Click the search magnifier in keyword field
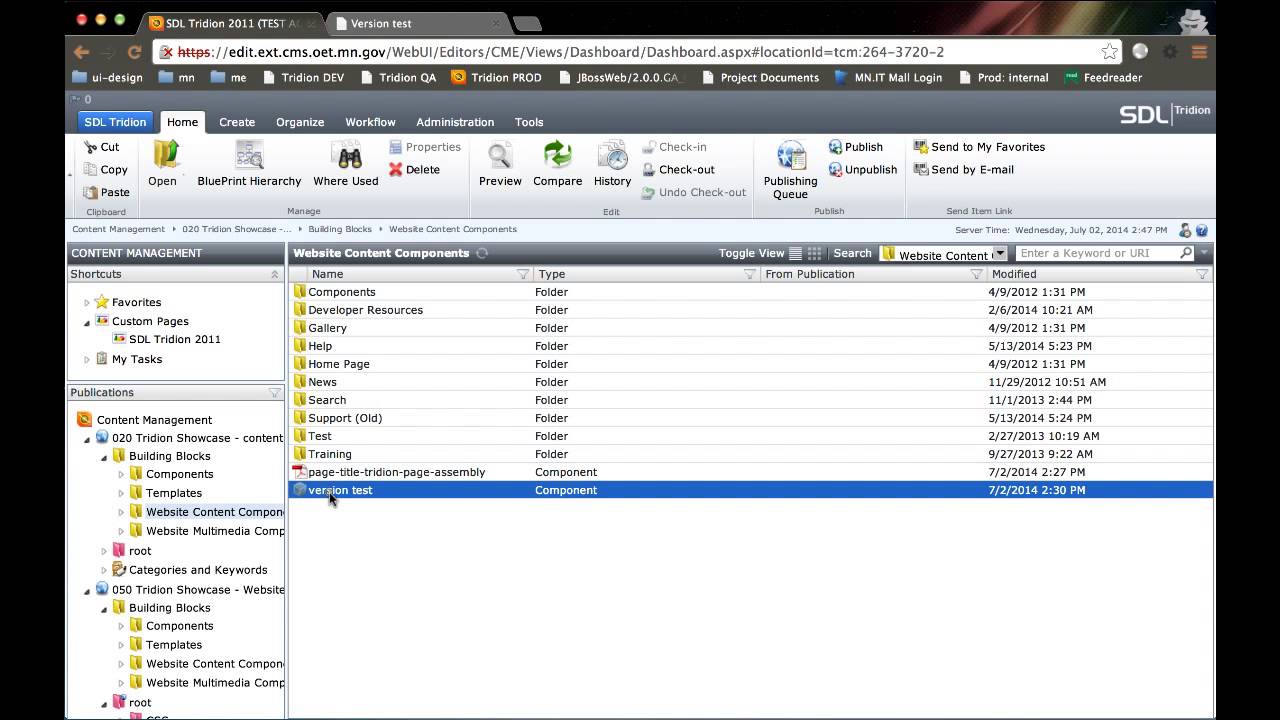This screenshot has width=1280, height=720. click(1186, 253)
